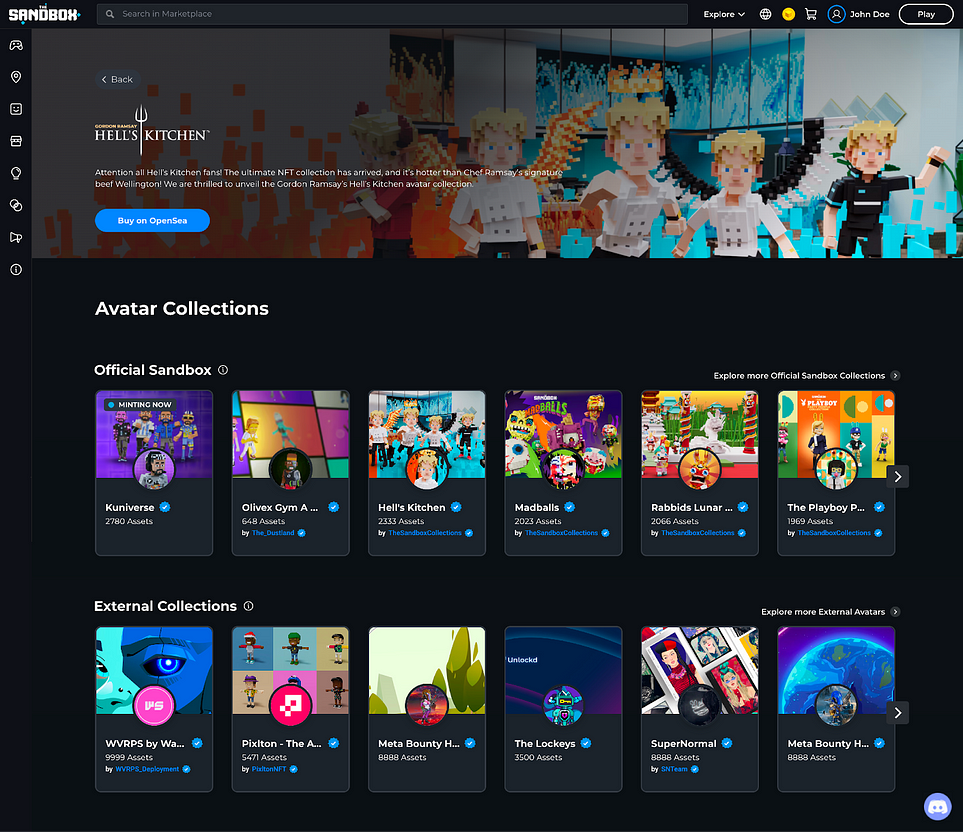Open Explore more Official Sandbox Collections link

pos(799,376)
